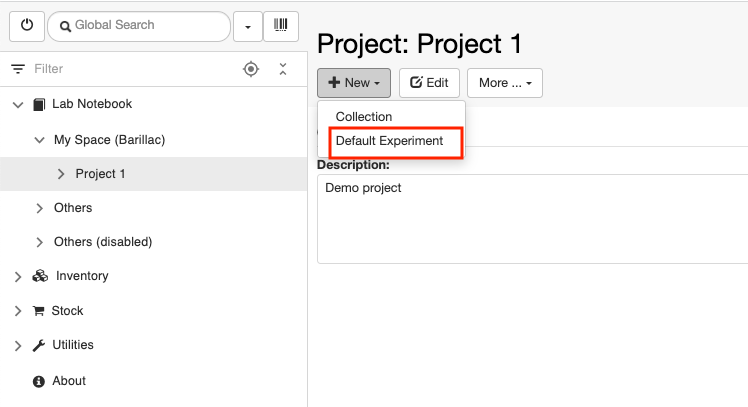This screenshot has height=407, width=748.
Task: Click the About info icon
Action: [39, 381]
